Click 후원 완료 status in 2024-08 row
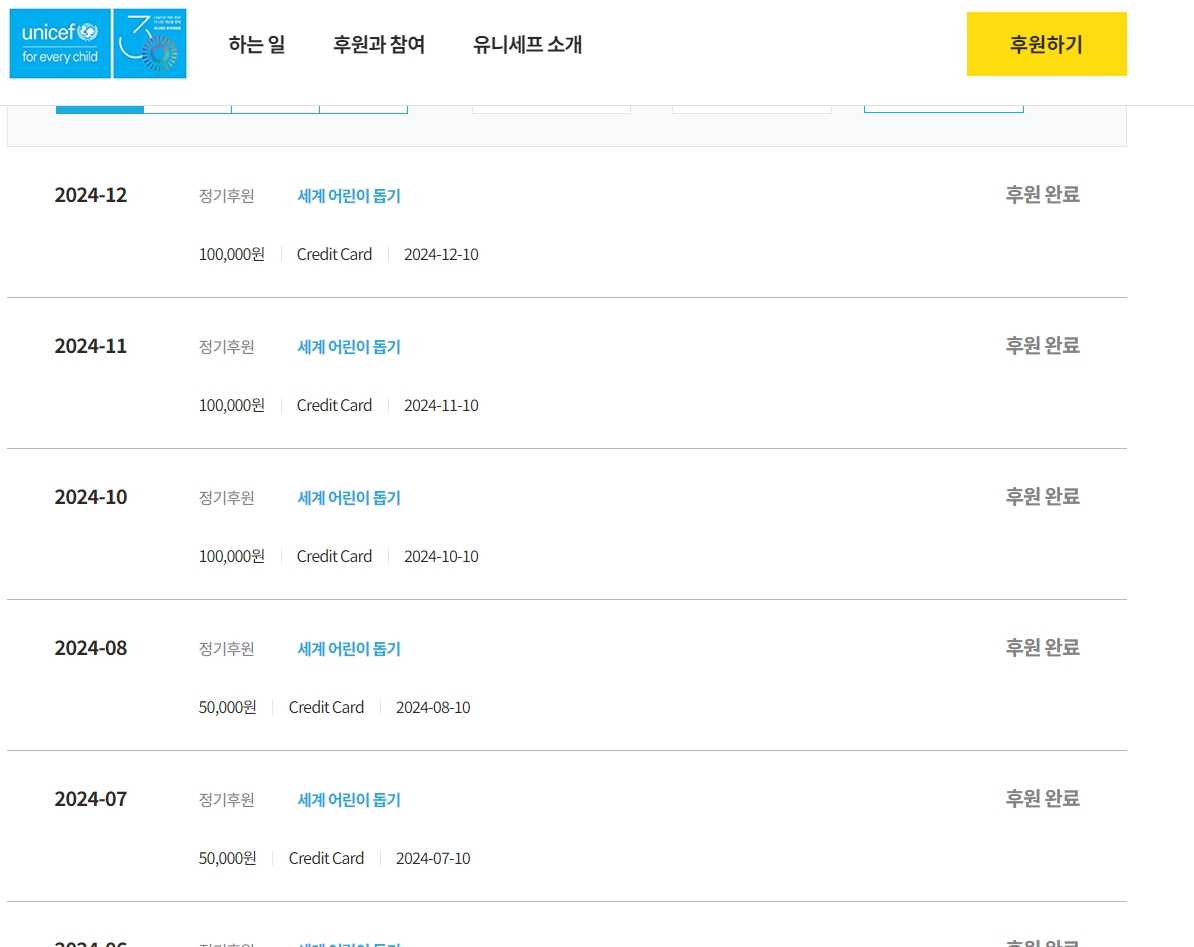 (1042, 648)
